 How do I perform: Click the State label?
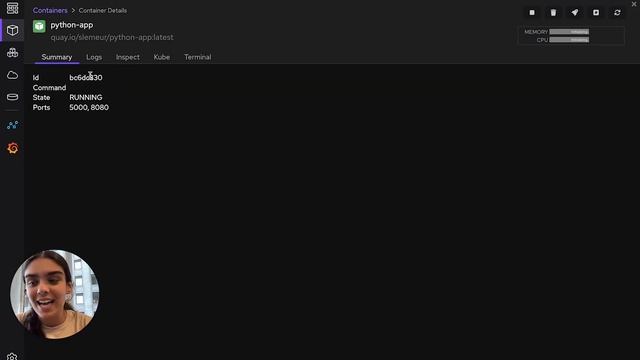[42, 98]
